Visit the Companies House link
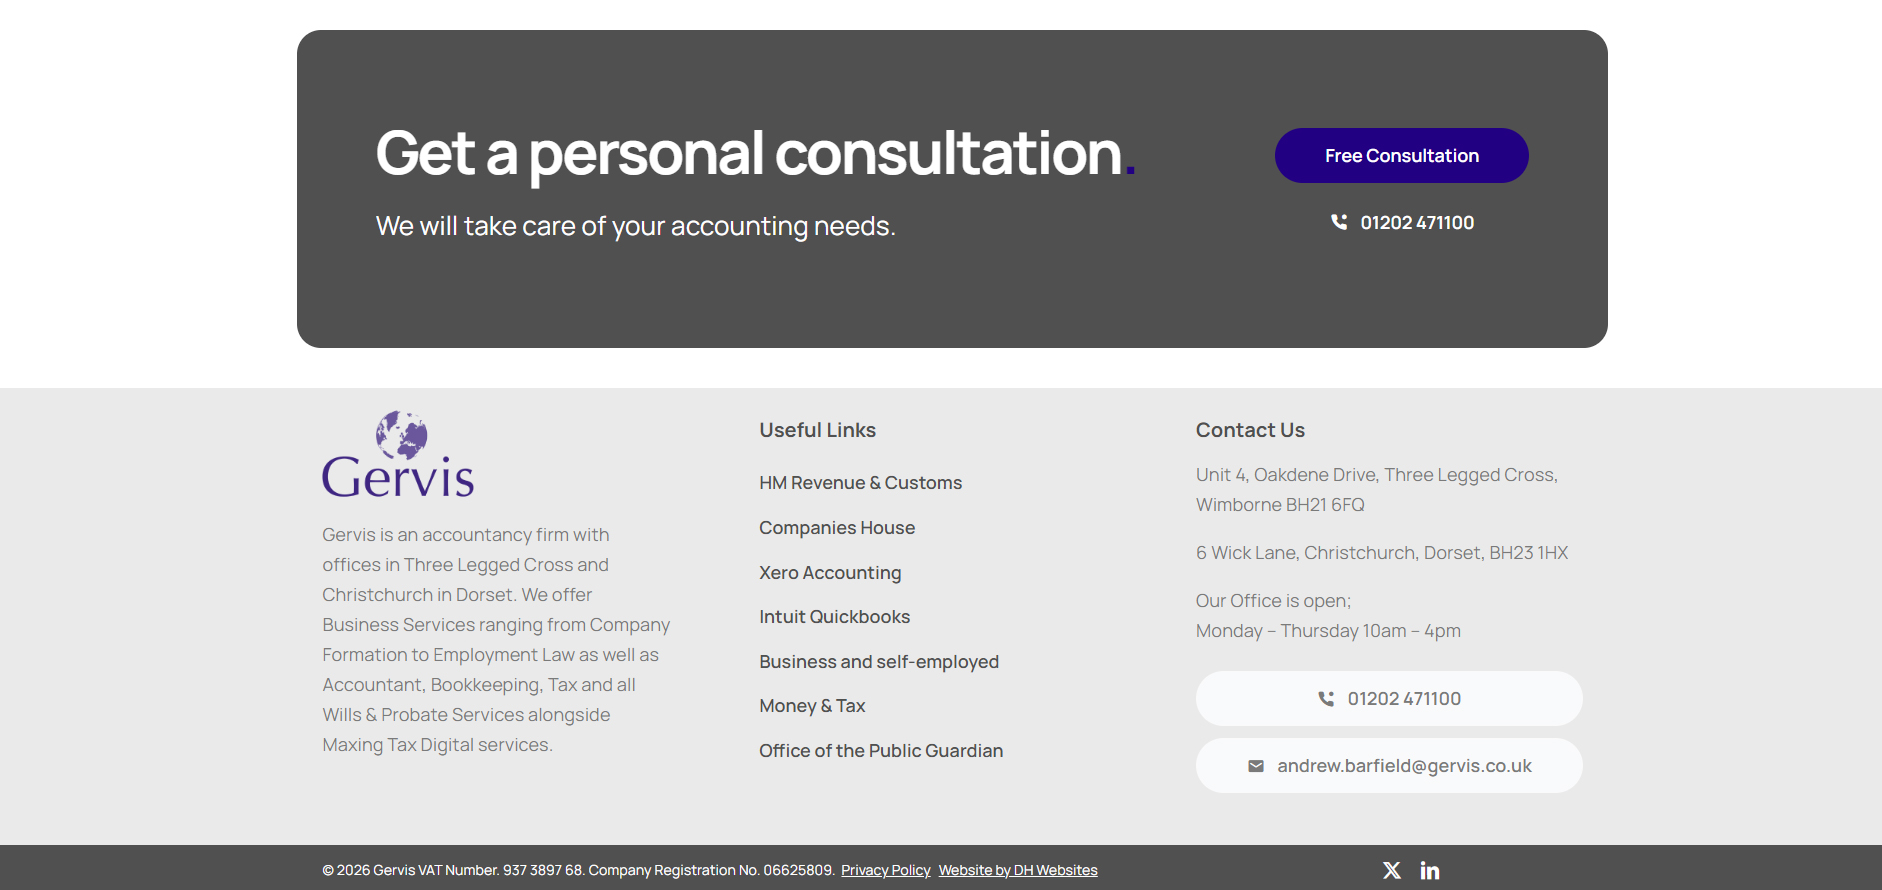The image size is (1882, 890). click(x=837, y=528)
